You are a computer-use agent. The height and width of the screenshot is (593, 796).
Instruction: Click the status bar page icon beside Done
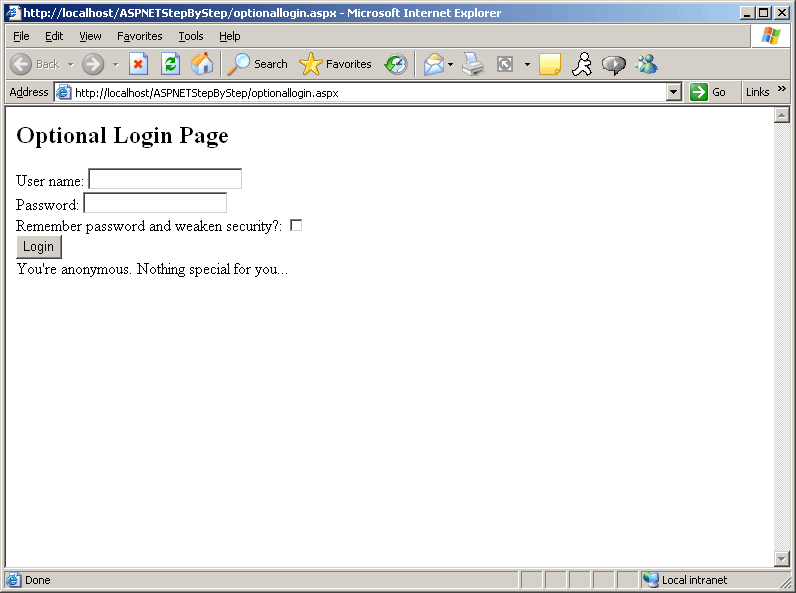click(x=14, y=580)
